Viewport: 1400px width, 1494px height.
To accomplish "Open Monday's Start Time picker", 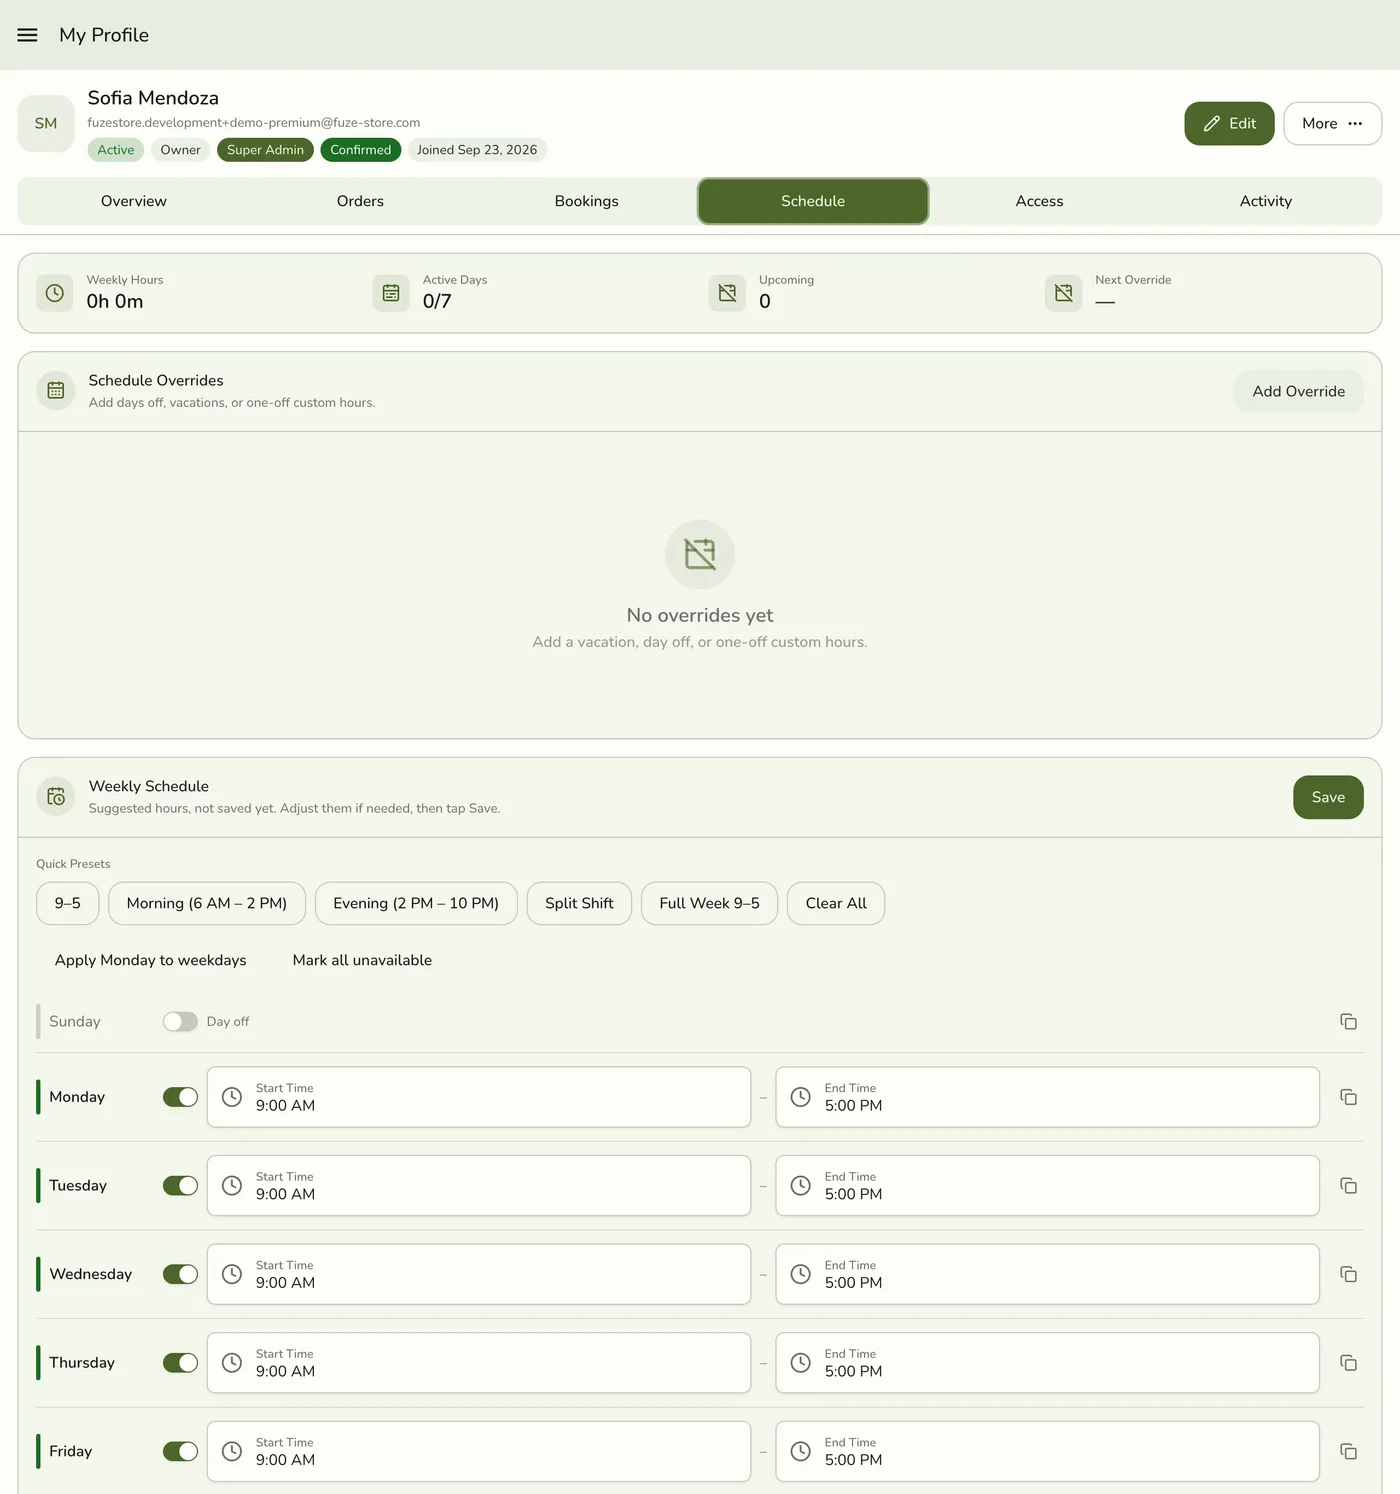I will point(479,1097).
